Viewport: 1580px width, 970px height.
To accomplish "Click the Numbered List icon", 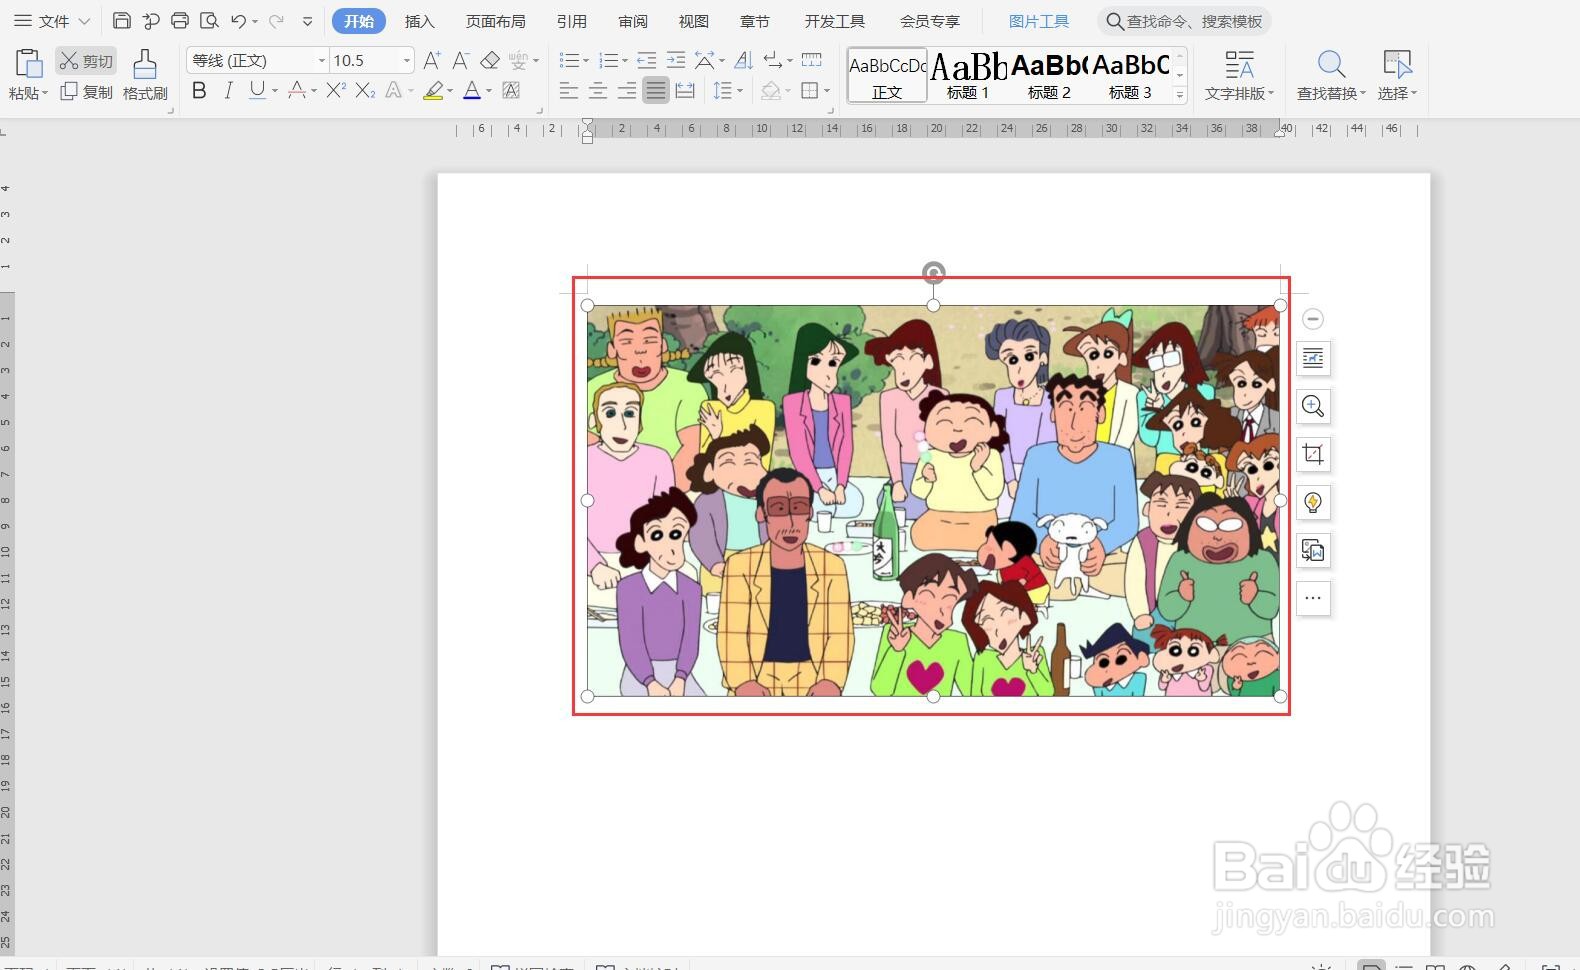I will 608,61.
